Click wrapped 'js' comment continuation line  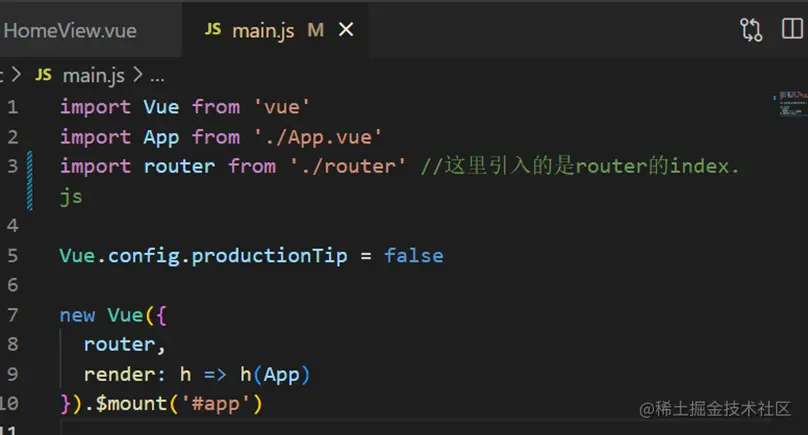(x=71, y=197)
